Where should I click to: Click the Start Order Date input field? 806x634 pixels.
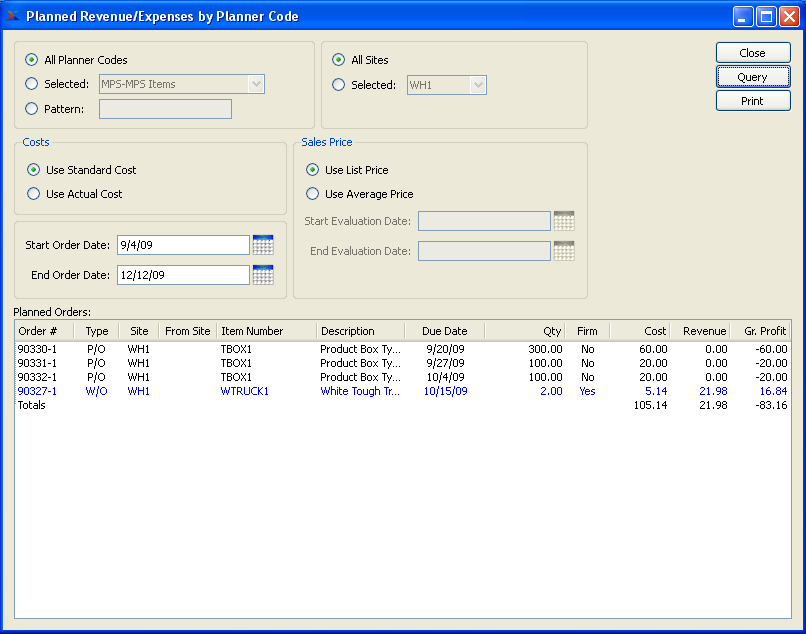(x=181, y=245)
